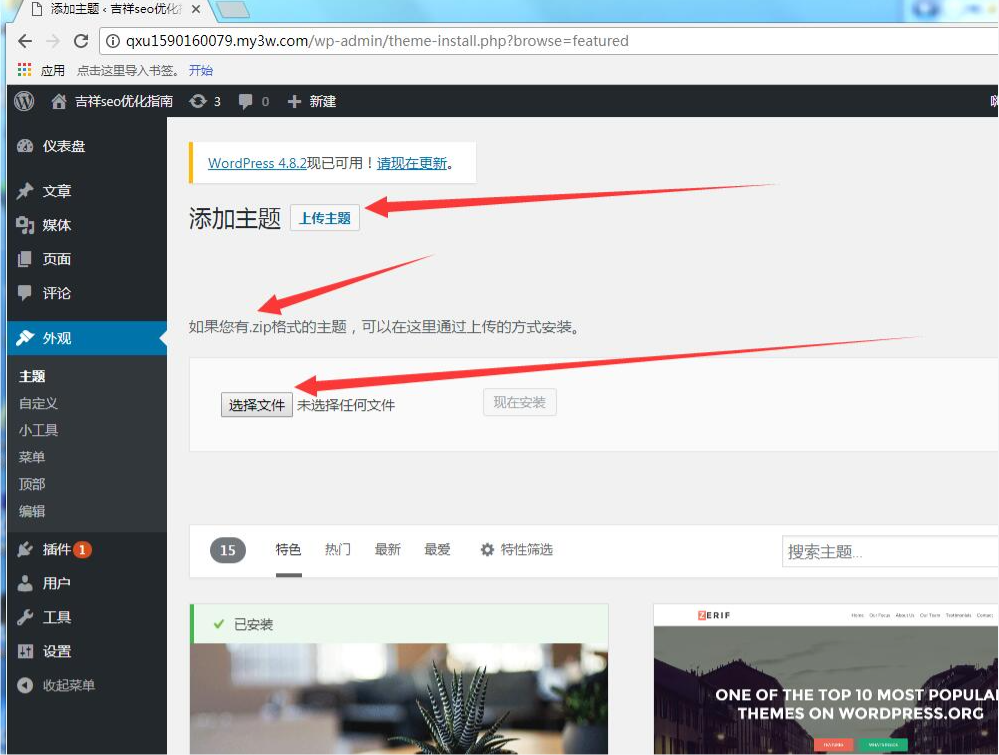Click the WordPress 4.8.2 link
The image size is (999, 755).
[257, 163]
